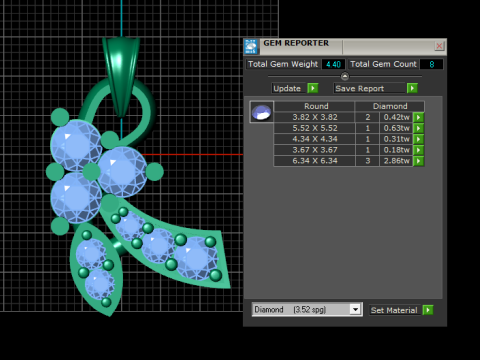Select the 5.52 X 5.52 size cell

pos(314,128)
